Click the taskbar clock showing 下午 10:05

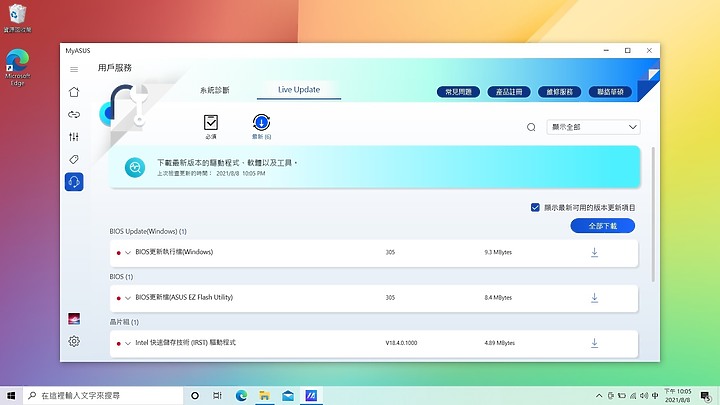(x=678, y=395)
